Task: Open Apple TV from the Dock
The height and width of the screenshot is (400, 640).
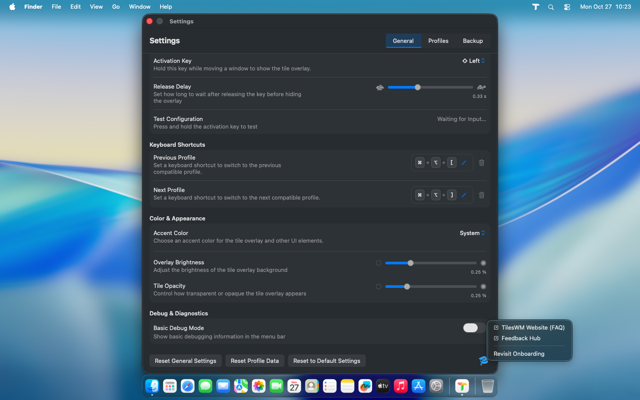Action: [383, 386]
